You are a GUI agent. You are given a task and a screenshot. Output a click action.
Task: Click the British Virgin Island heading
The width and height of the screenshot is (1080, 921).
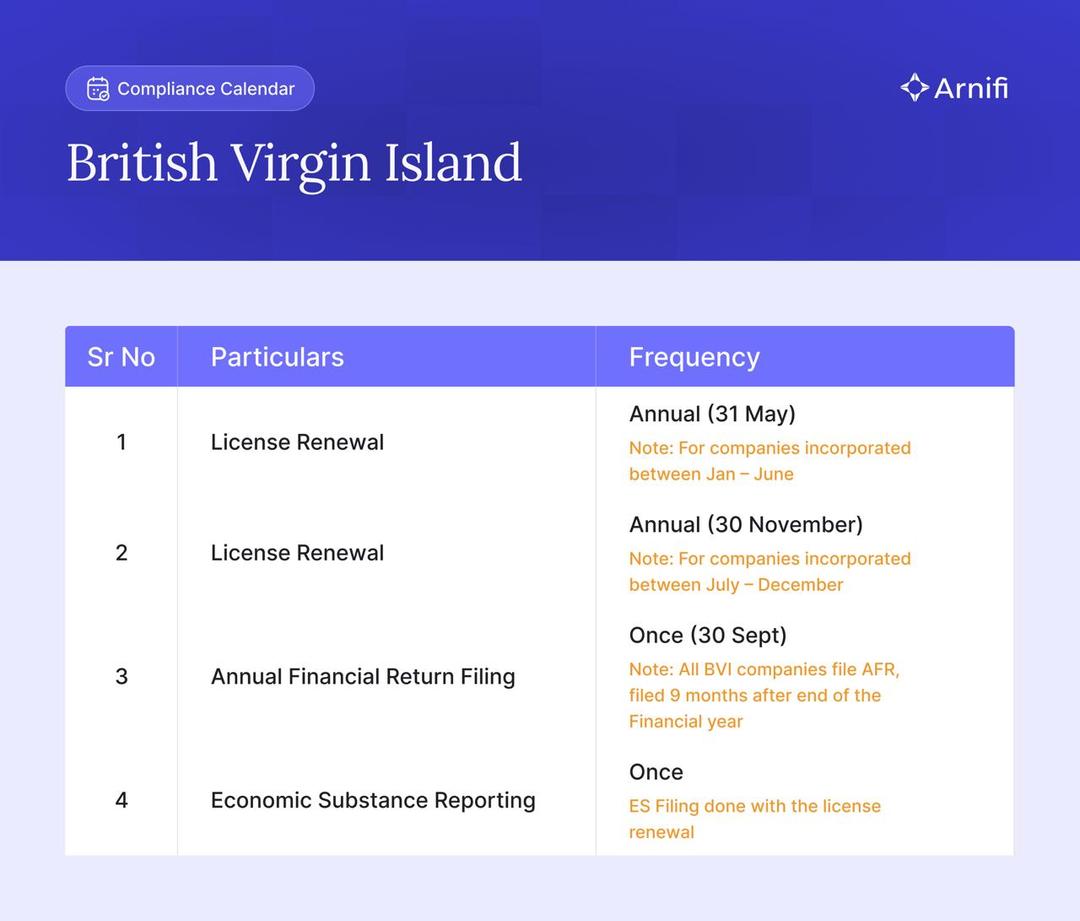pyautogui.click(x=294, y=162)
